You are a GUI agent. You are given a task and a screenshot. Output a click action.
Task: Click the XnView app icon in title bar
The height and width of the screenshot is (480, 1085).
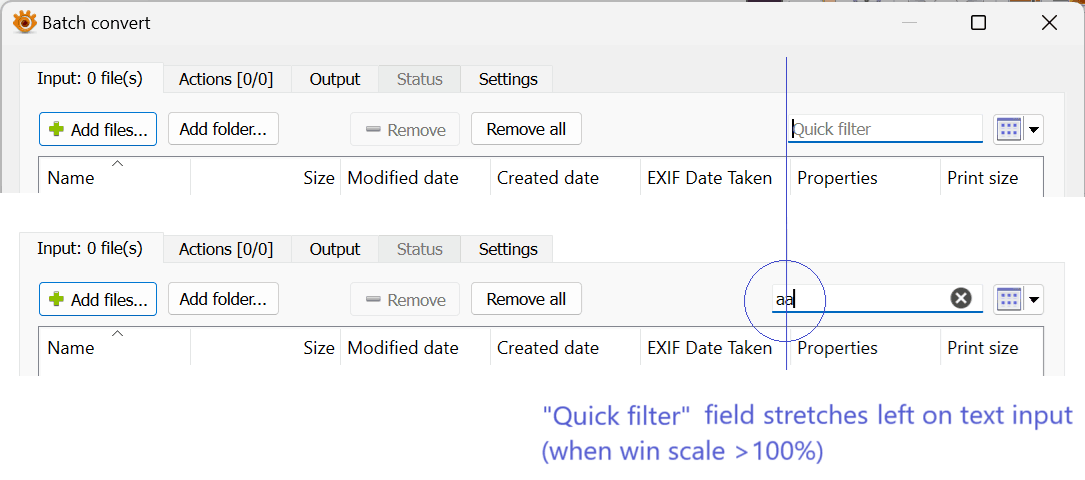click(25, 22)
